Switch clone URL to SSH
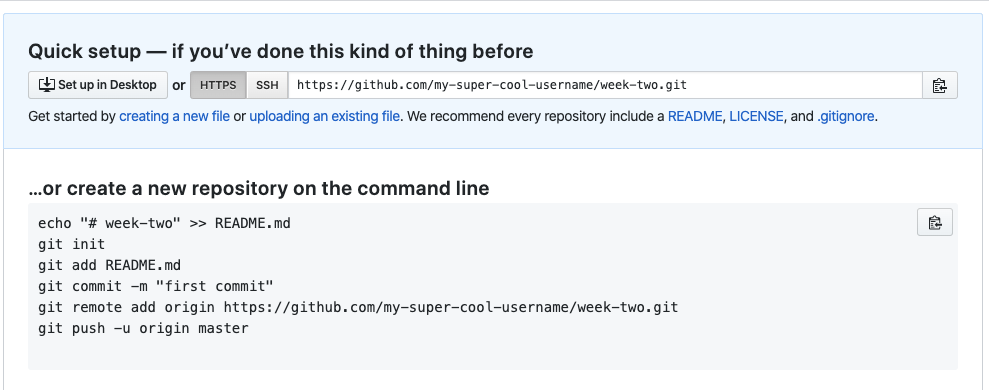 click(x=267, y=85)
